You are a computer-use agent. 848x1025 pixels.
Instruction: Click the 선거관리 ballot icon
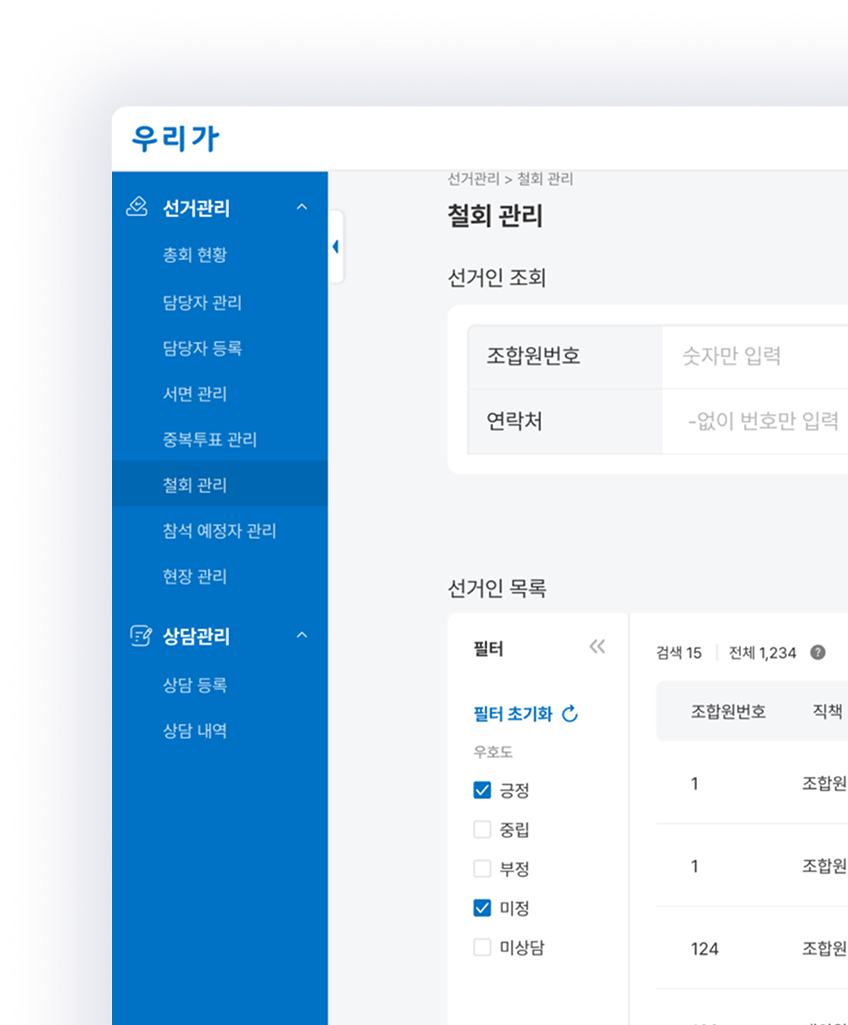(137, 207)
